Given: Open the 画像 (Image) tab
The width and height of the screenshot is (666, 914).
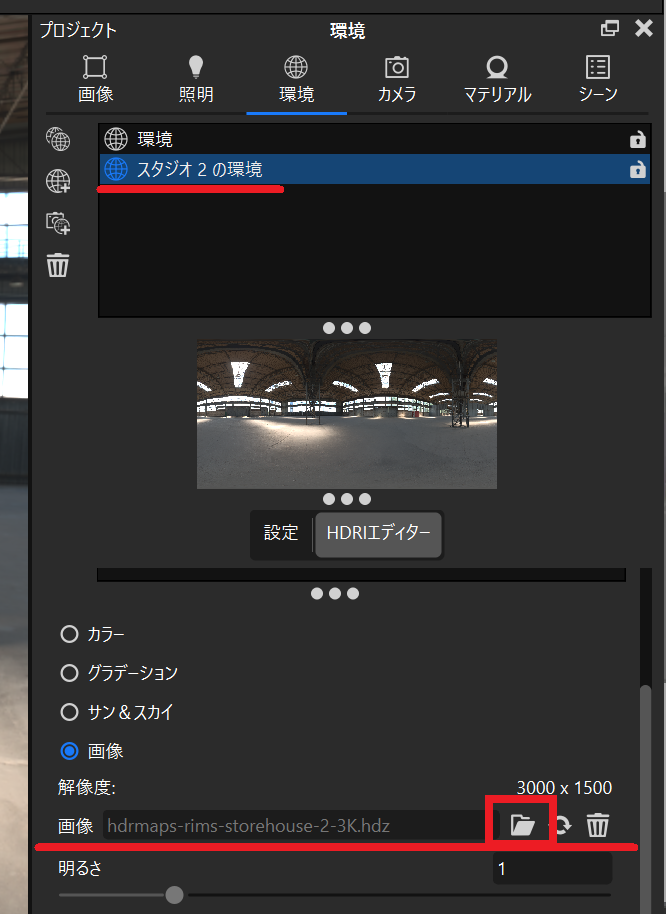Looking at the screenshot, I should pyautogui.click(x=95, y=80).
